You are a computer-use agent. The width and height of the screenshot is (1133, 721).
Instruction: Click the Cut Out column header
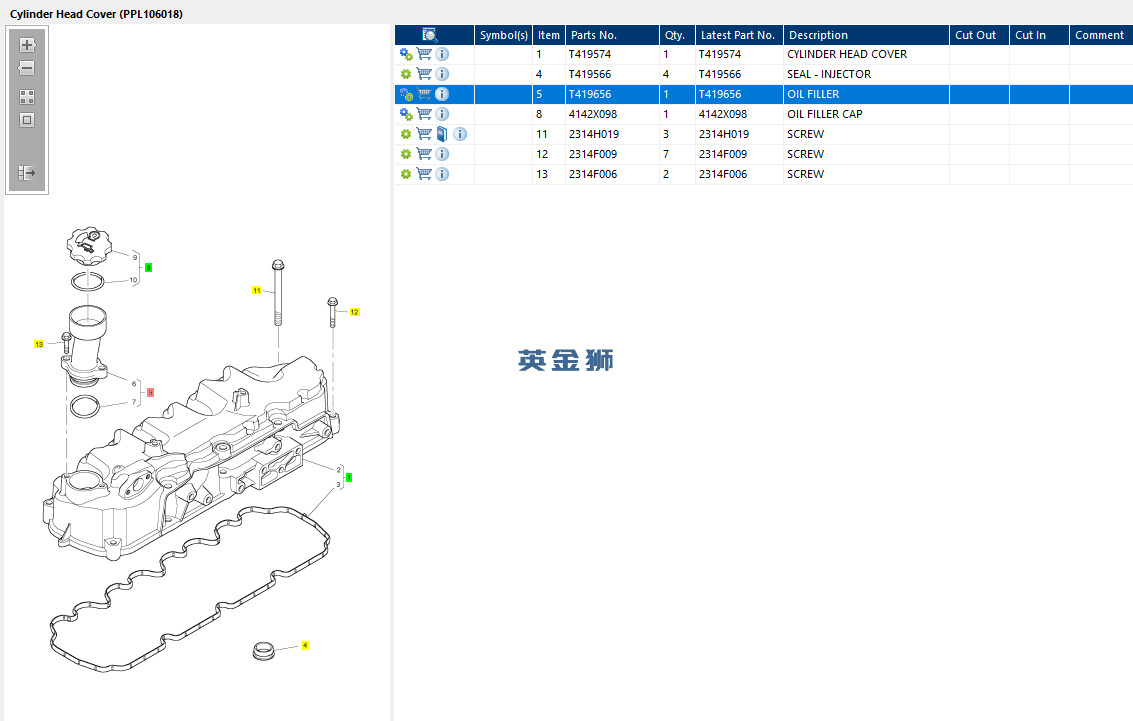[x=979, y=35]
